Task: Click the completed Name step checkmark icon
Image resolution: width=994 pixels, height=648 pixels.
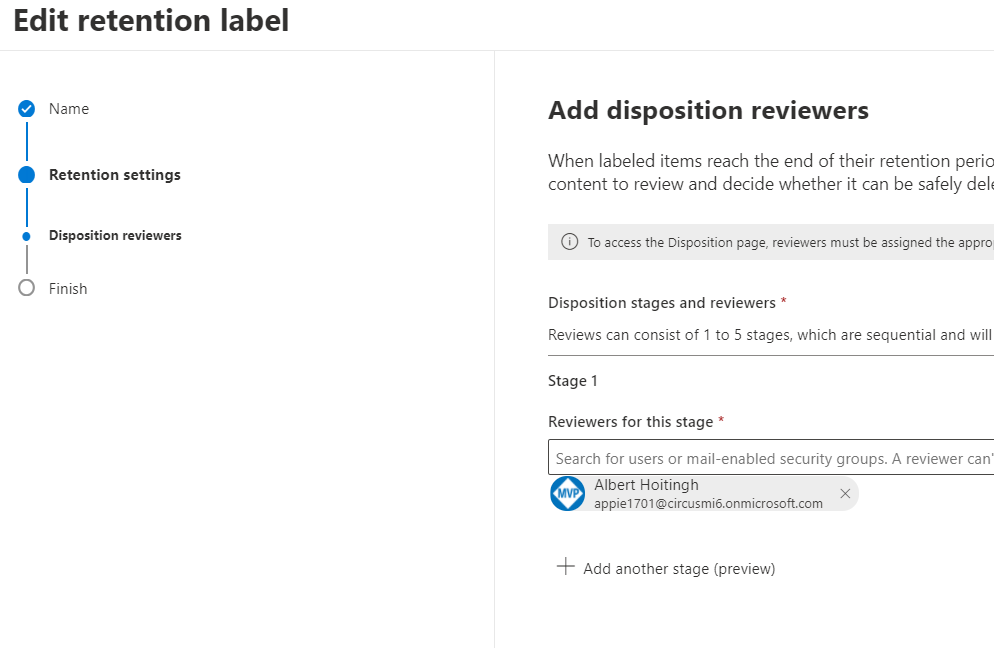Action: [x=27, y=109]
